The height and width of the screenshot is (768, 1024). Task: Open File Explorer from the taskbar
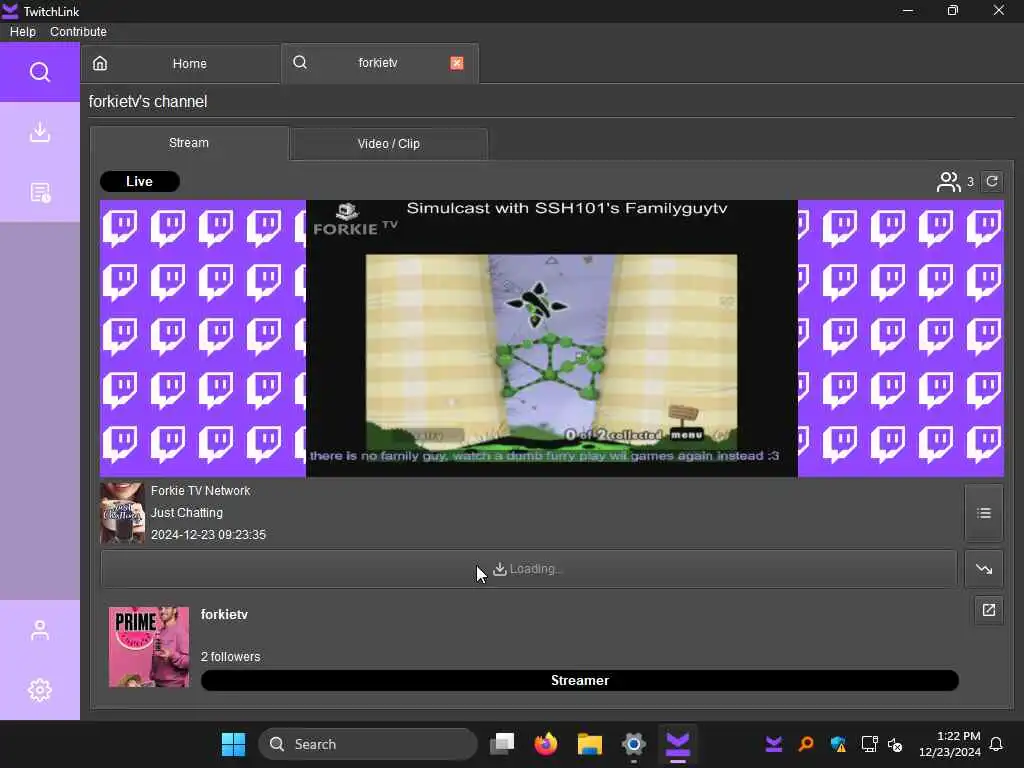590,744
